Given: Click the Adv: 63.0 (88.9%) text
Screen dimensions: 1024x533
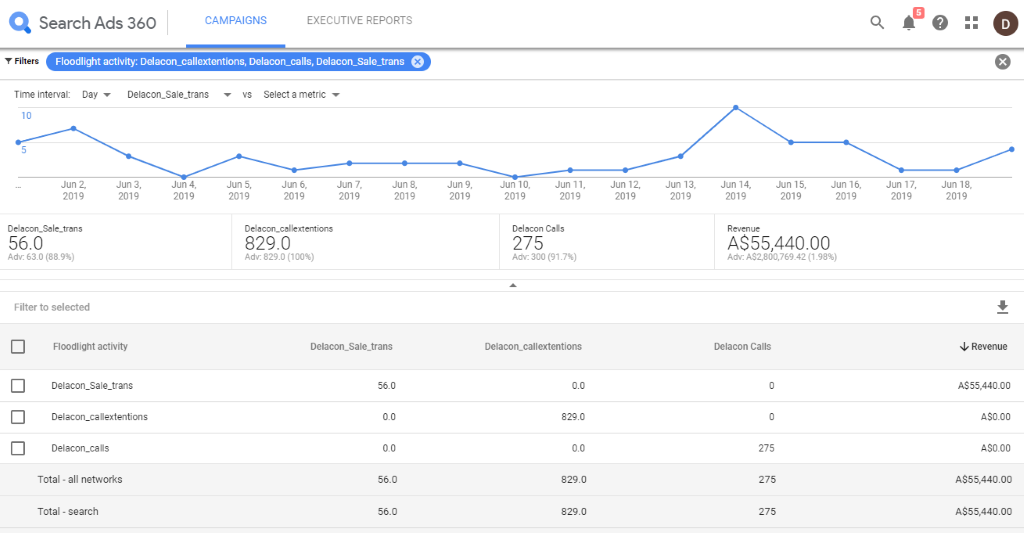Looking at the screenshot, I should (x=41, y=257).
